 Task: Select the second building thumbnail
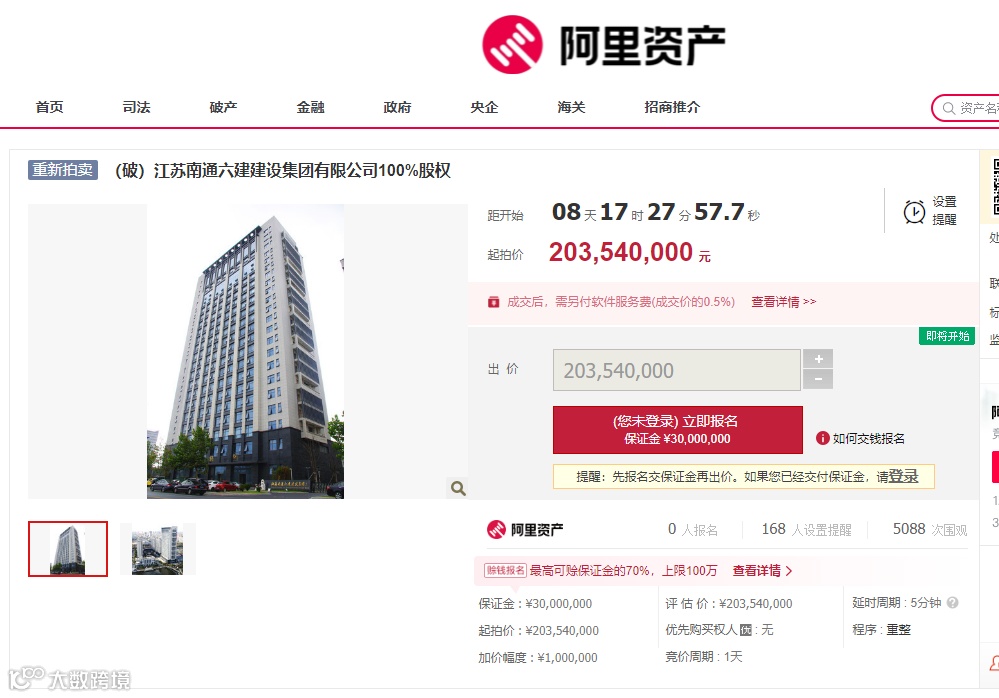[157, 549]
